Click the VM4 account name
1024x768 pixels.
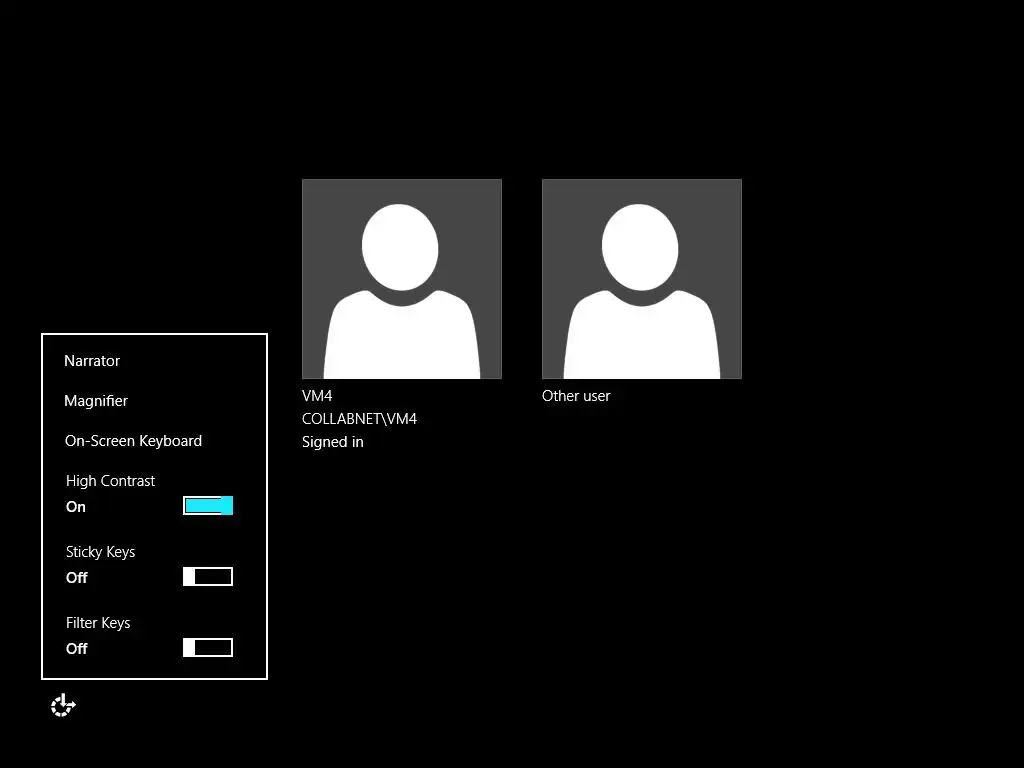[317, 396]
